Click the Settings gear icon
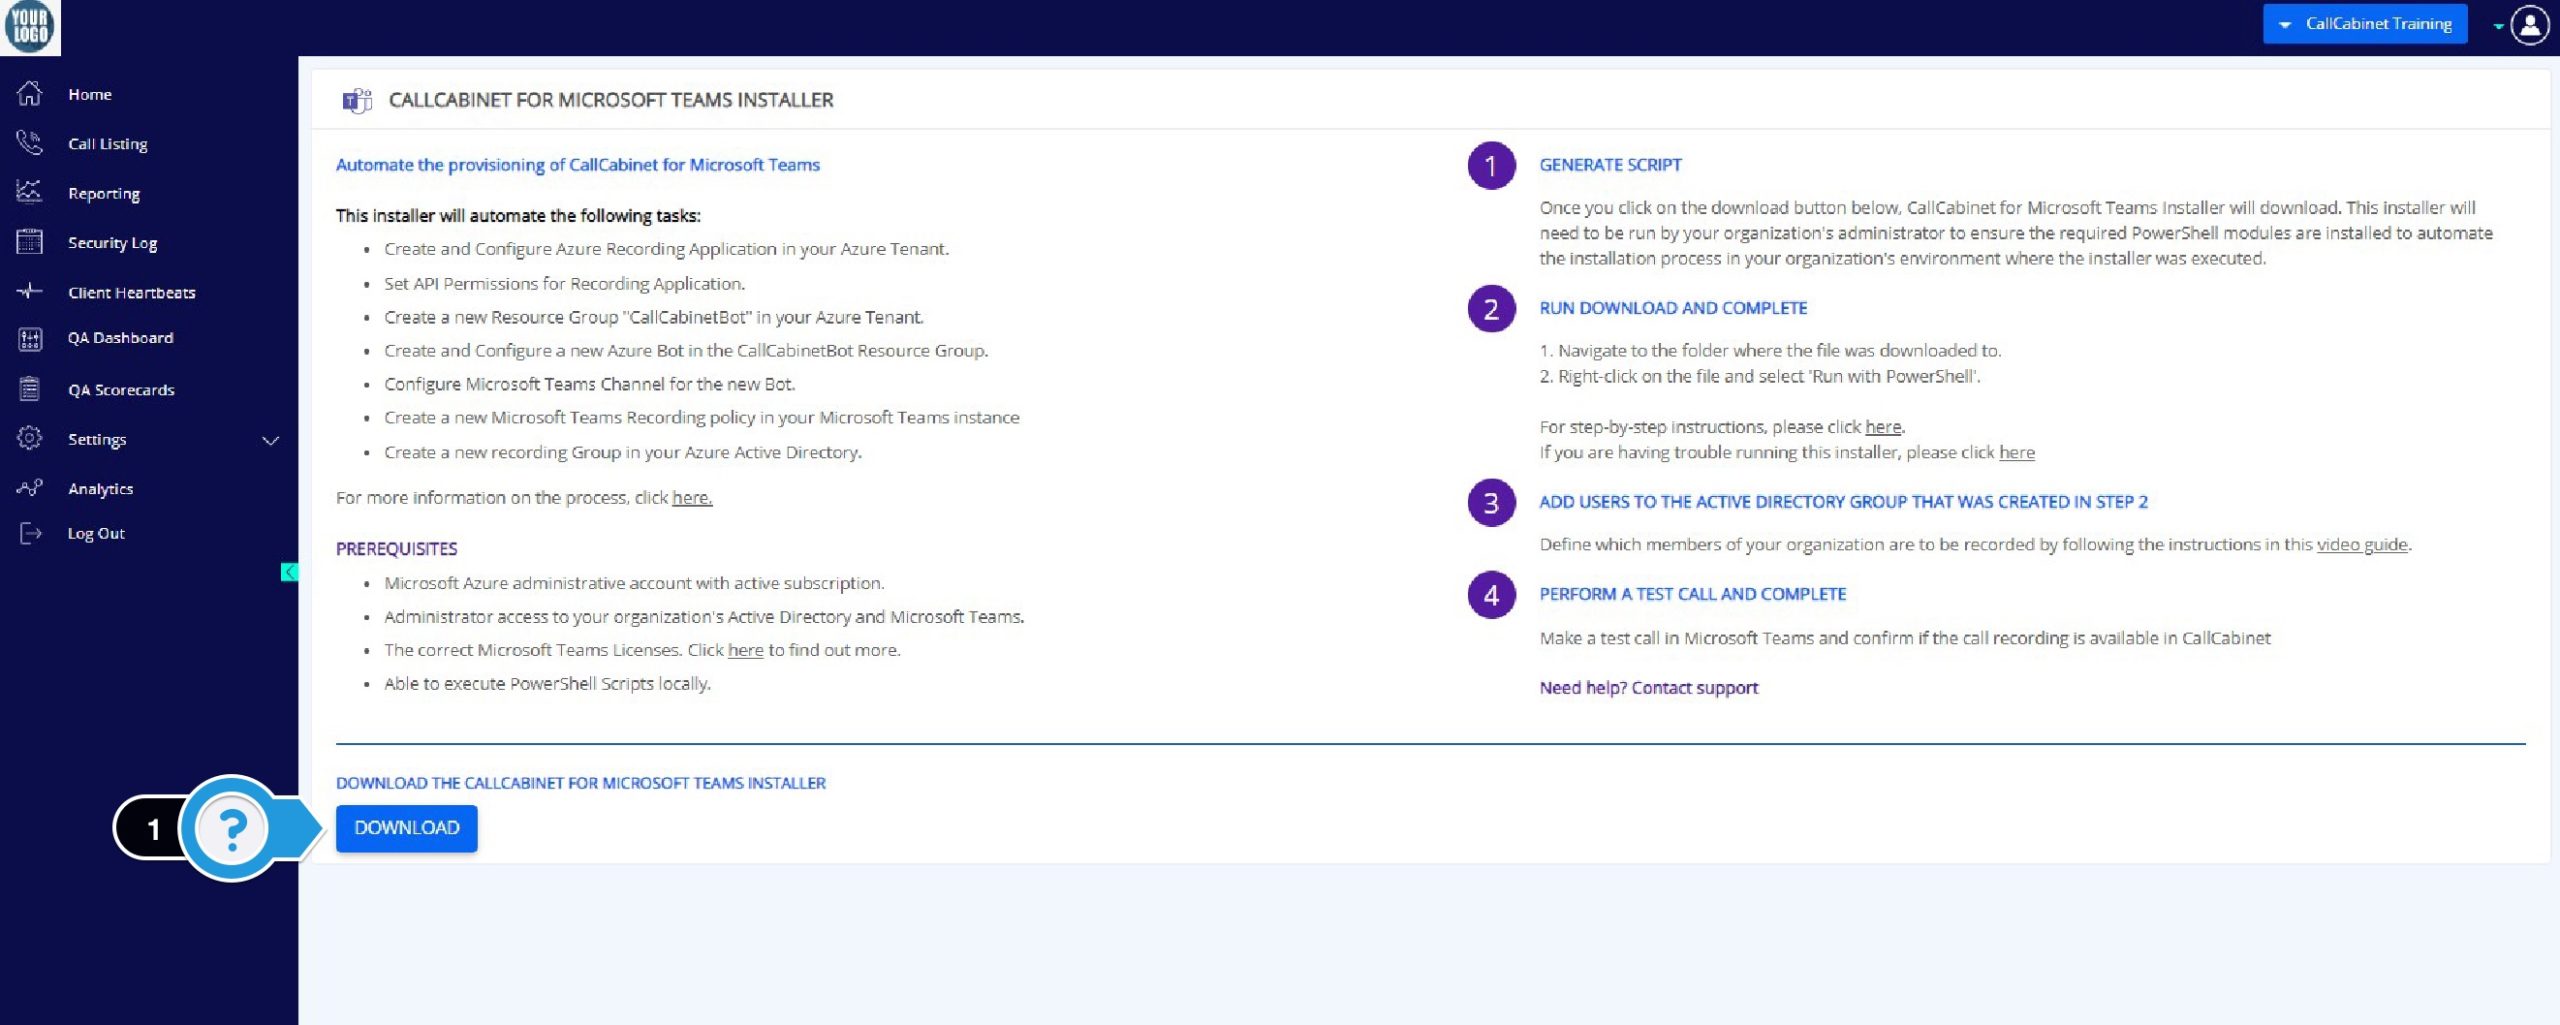This screenshot has height=1025, width=2560. click(x=29, y=438)
